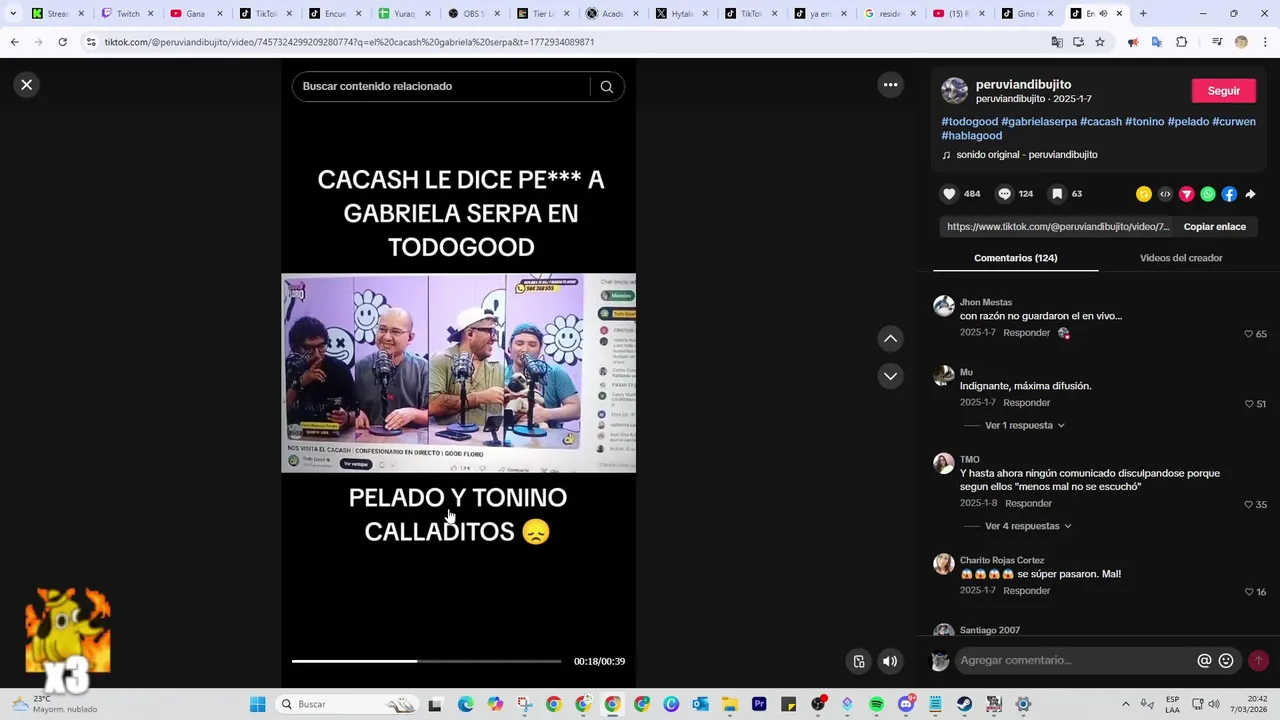The image size is (1280, 720).
Task: Close the video viewer with the X
Action: (x=27, y=85)
